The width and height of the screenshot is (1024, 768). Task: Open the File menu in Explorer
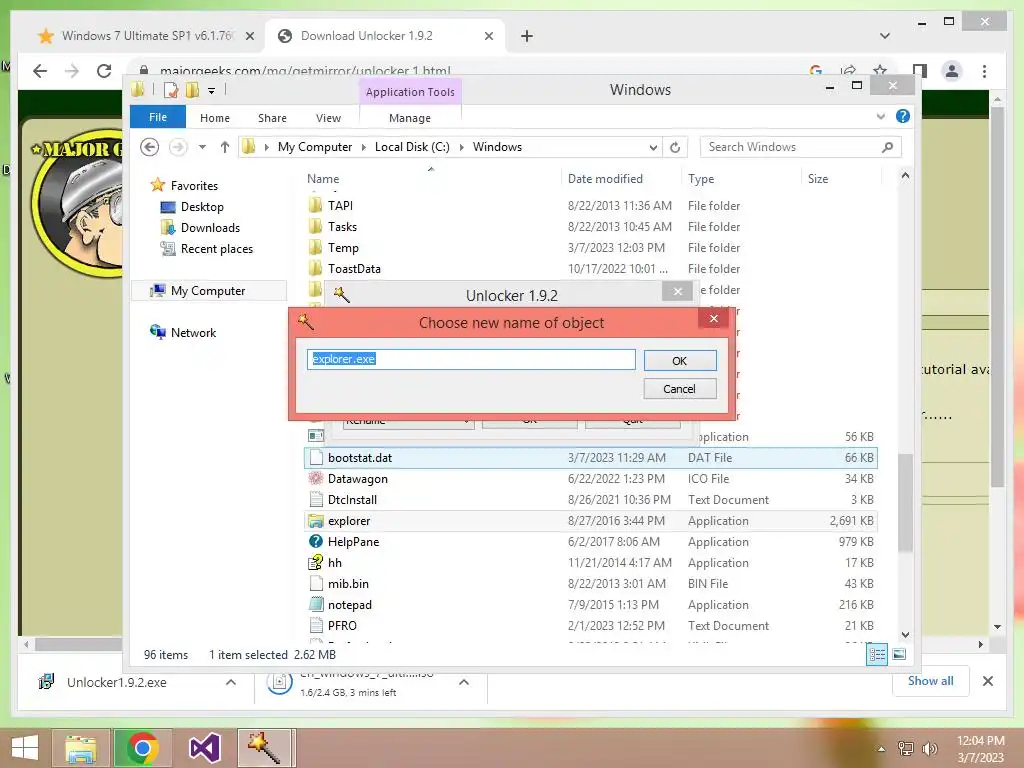pos(157,118)
